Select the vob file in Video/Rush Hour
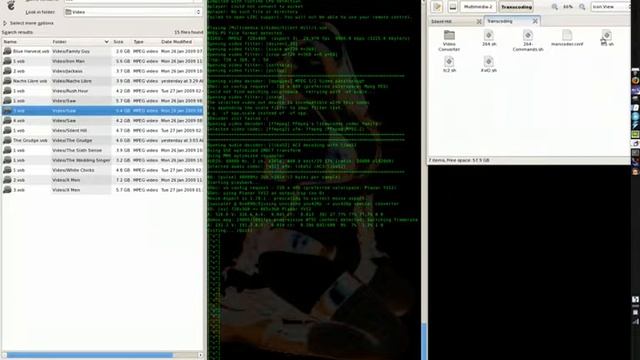This screenshot has height=360, width=640. point(102,91)
